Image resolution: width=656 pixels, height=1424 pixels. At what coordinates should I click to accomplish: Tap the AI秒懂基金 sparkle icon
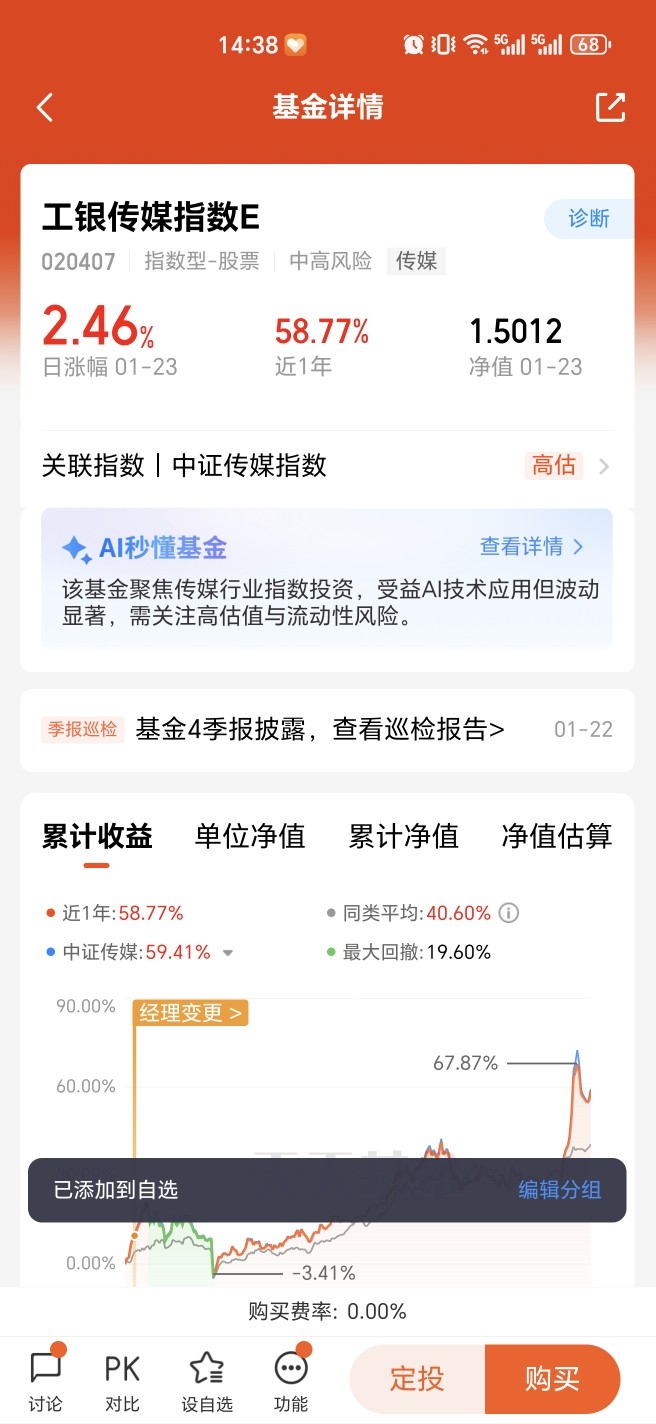76,548
